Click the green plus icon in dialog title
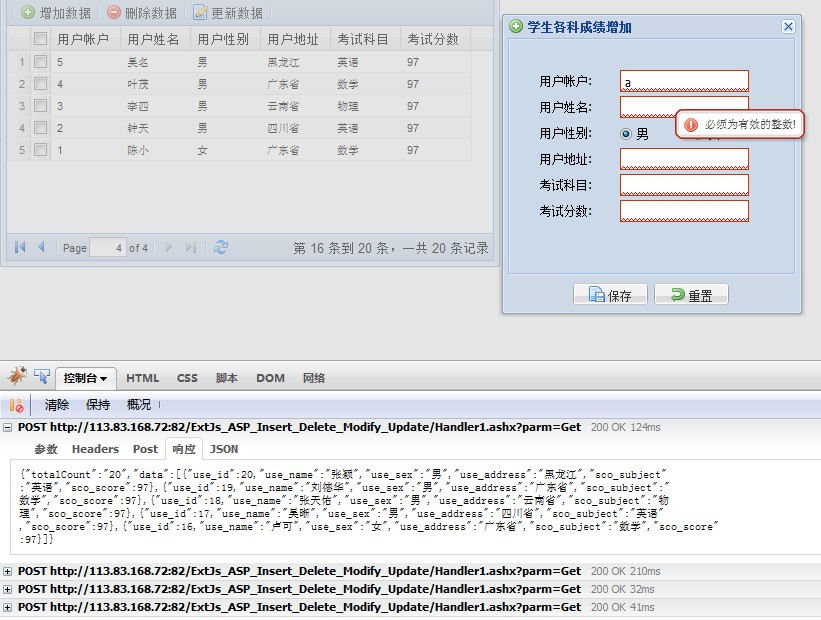 (x=516, y=26)
